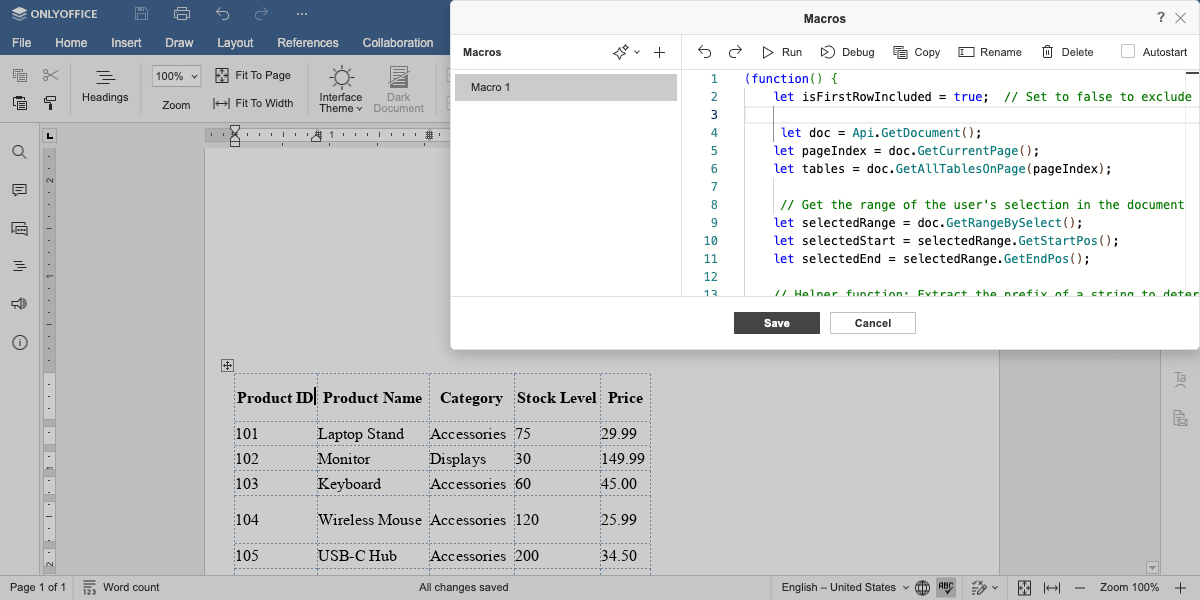Toggle spell checking in status bar
The height and width of the screenshot is (600, 1200).
click(x=946, y=587)
